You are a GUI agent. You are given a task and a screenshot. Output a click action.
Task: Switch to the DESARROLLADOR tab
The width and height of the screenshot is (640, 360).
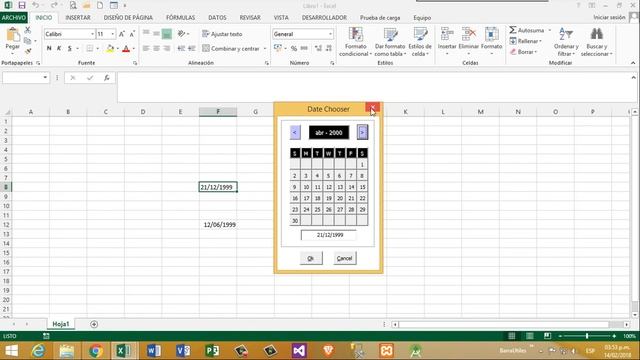click(x=324, y=18)
